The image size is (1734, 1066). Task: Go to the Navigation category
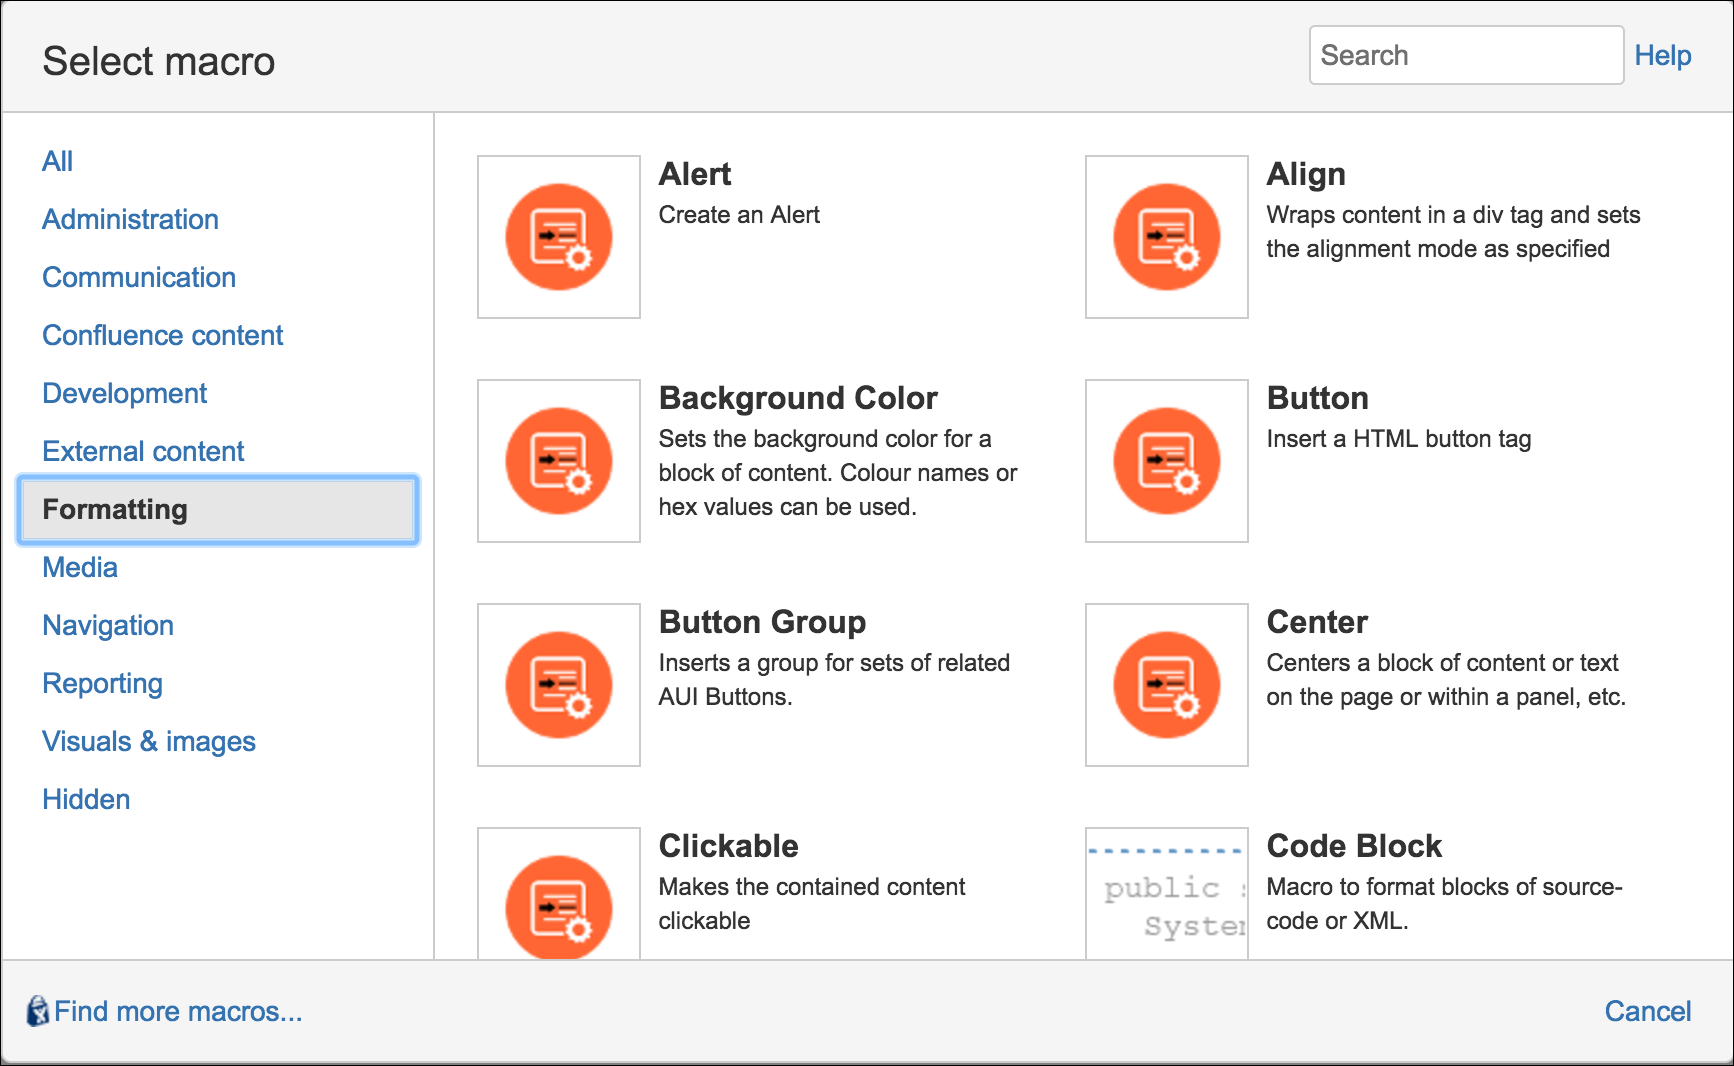108,625
